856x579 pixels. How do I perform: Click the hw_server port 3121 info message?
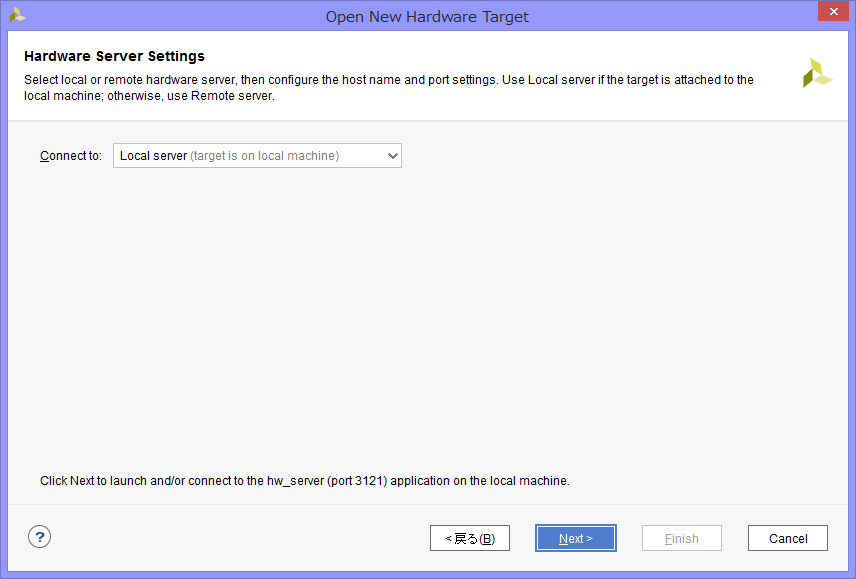(x=304, y=481)
